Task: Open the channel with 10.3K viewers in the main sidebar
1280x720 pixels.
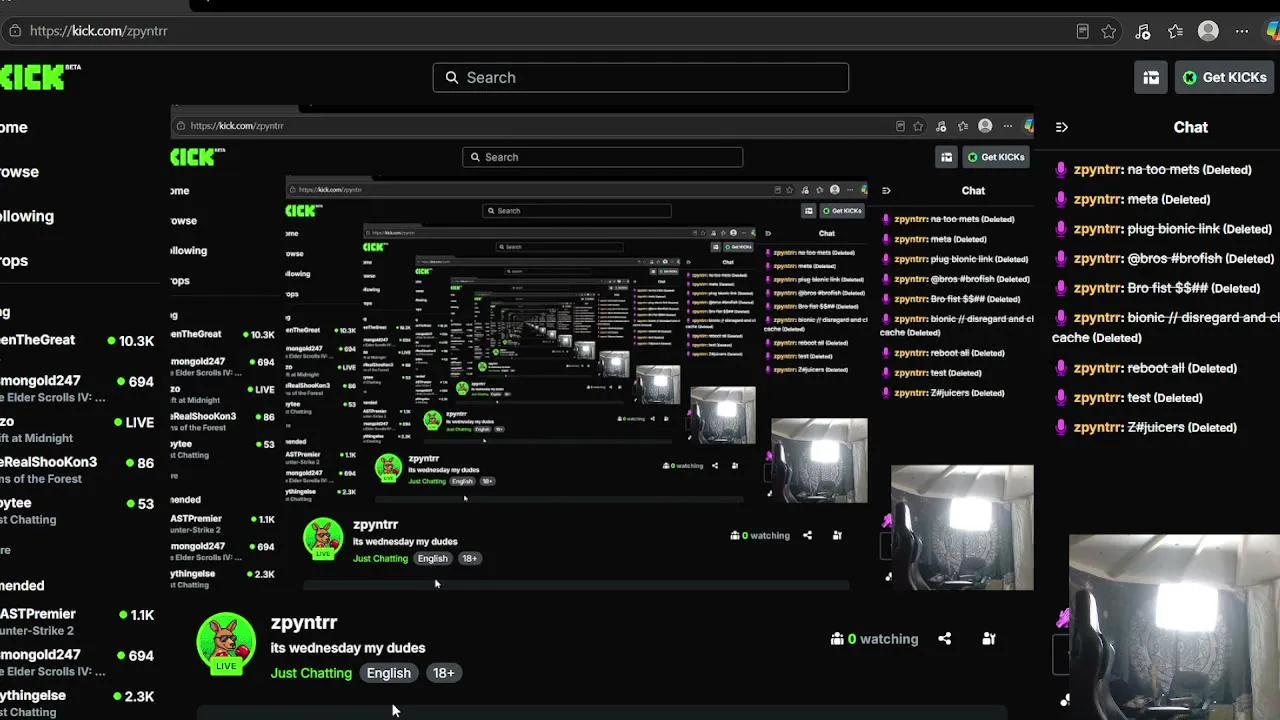Action: click(77, 340)
